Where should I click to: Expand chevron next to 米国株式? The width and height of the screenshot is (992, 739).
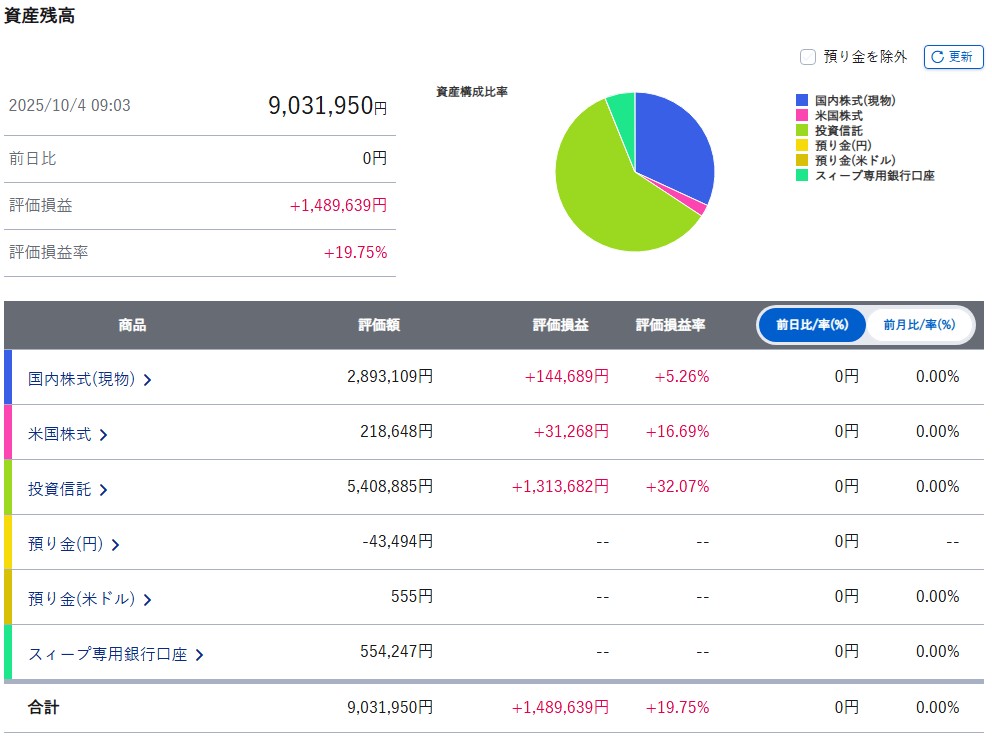pyautogui.click(x=104, y=435)
